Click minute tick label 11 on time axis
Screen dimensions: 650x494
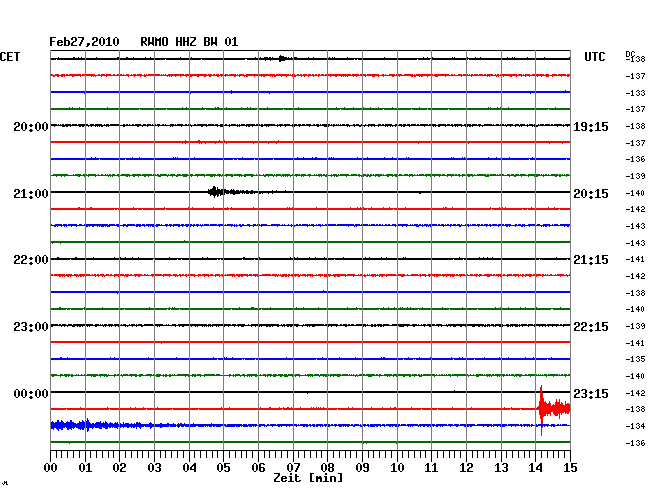coord(431,468)
